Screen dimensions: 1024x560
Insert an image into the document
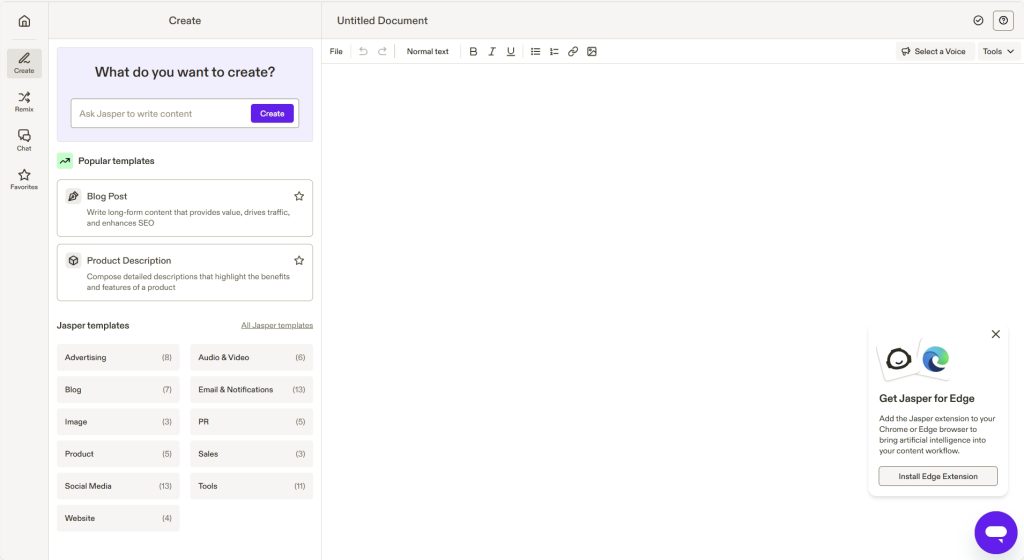pyautogui.click(x=592, y=52)
